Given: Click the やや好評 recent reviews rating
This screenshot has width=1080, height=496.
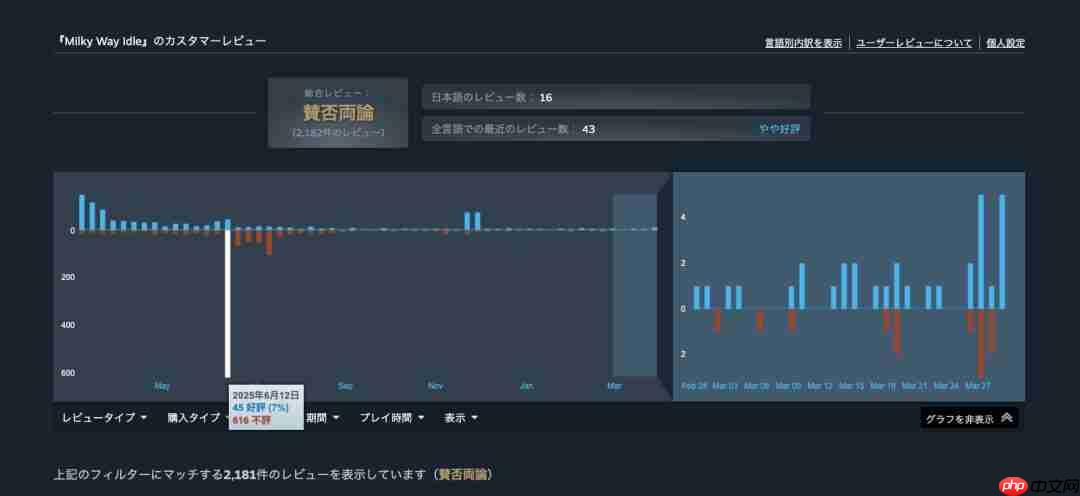Looking at the screenshot, I should point(780,129).
